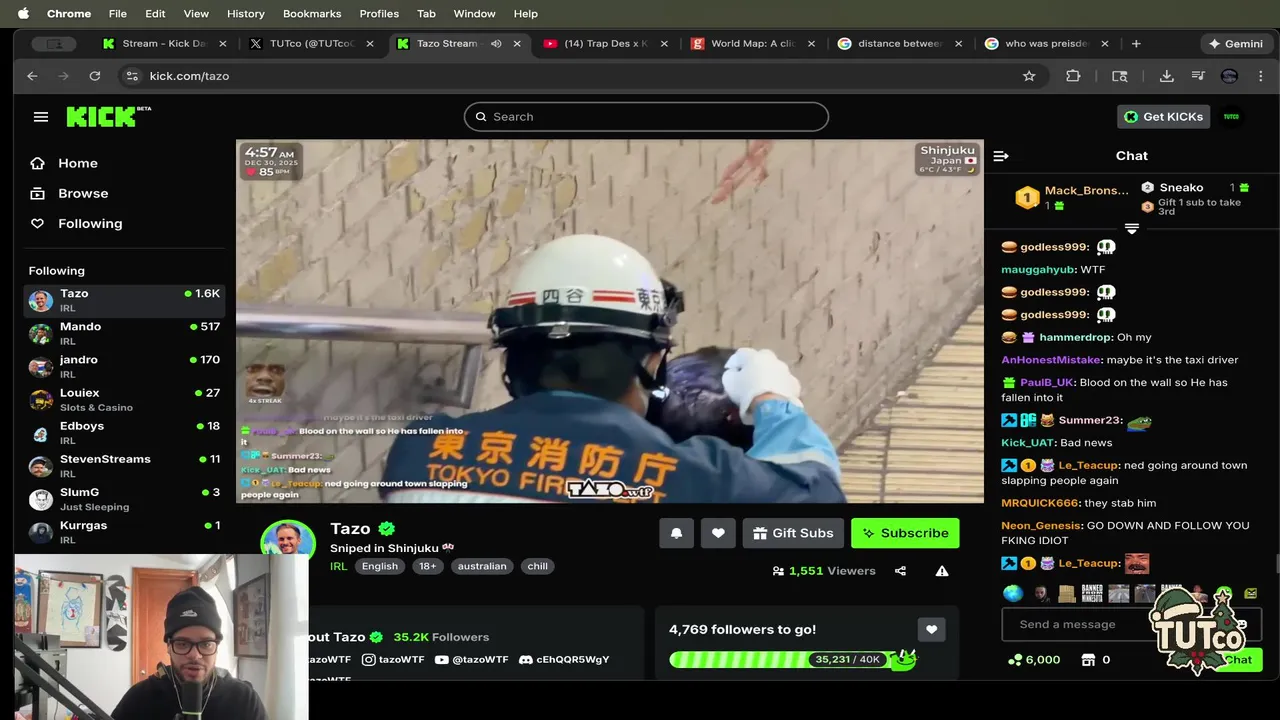Image resolution: width=1280 pixels, height=720 pixels.
Task: Open the Apple menu
Action: [x=23, y=13]
